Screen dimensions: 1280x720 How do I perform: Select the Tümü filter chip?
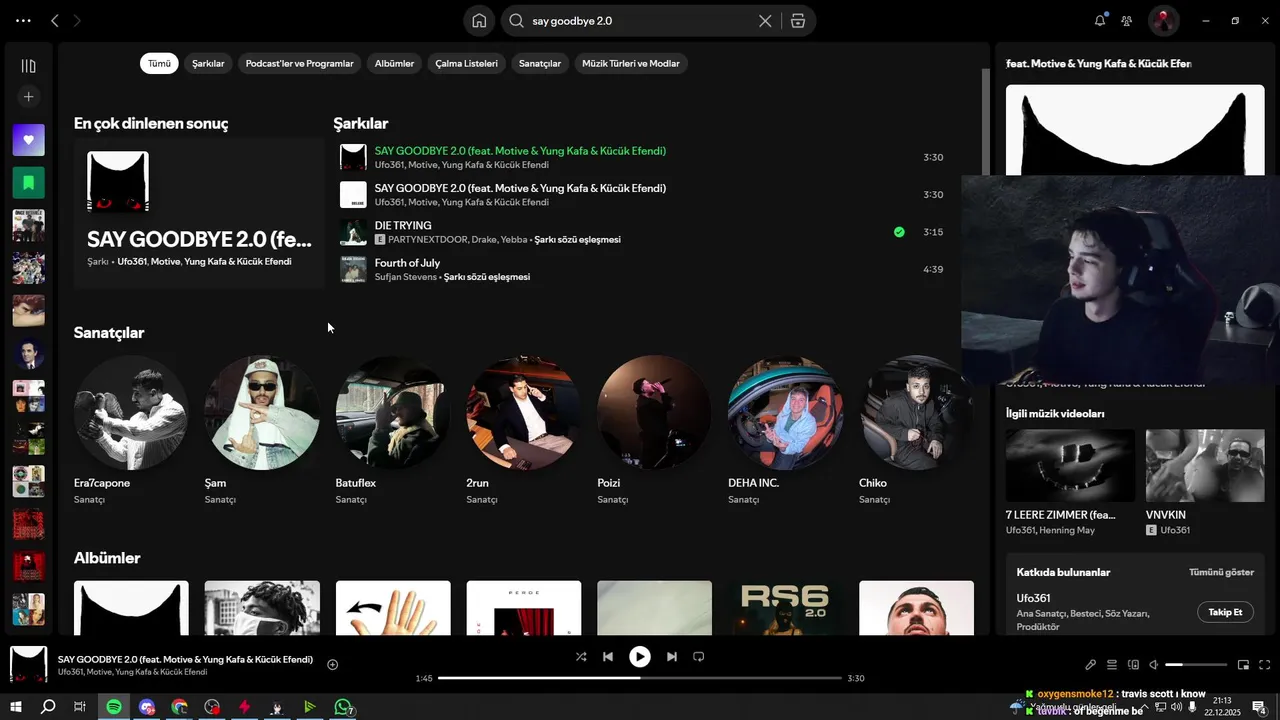coord(159,63)
